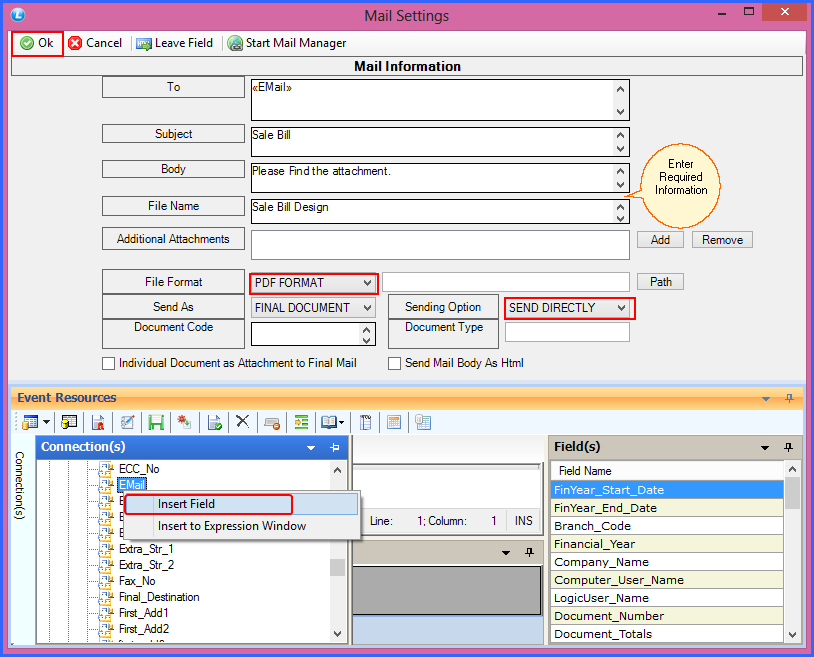Click the remove item red minus icon

[272, 423]
